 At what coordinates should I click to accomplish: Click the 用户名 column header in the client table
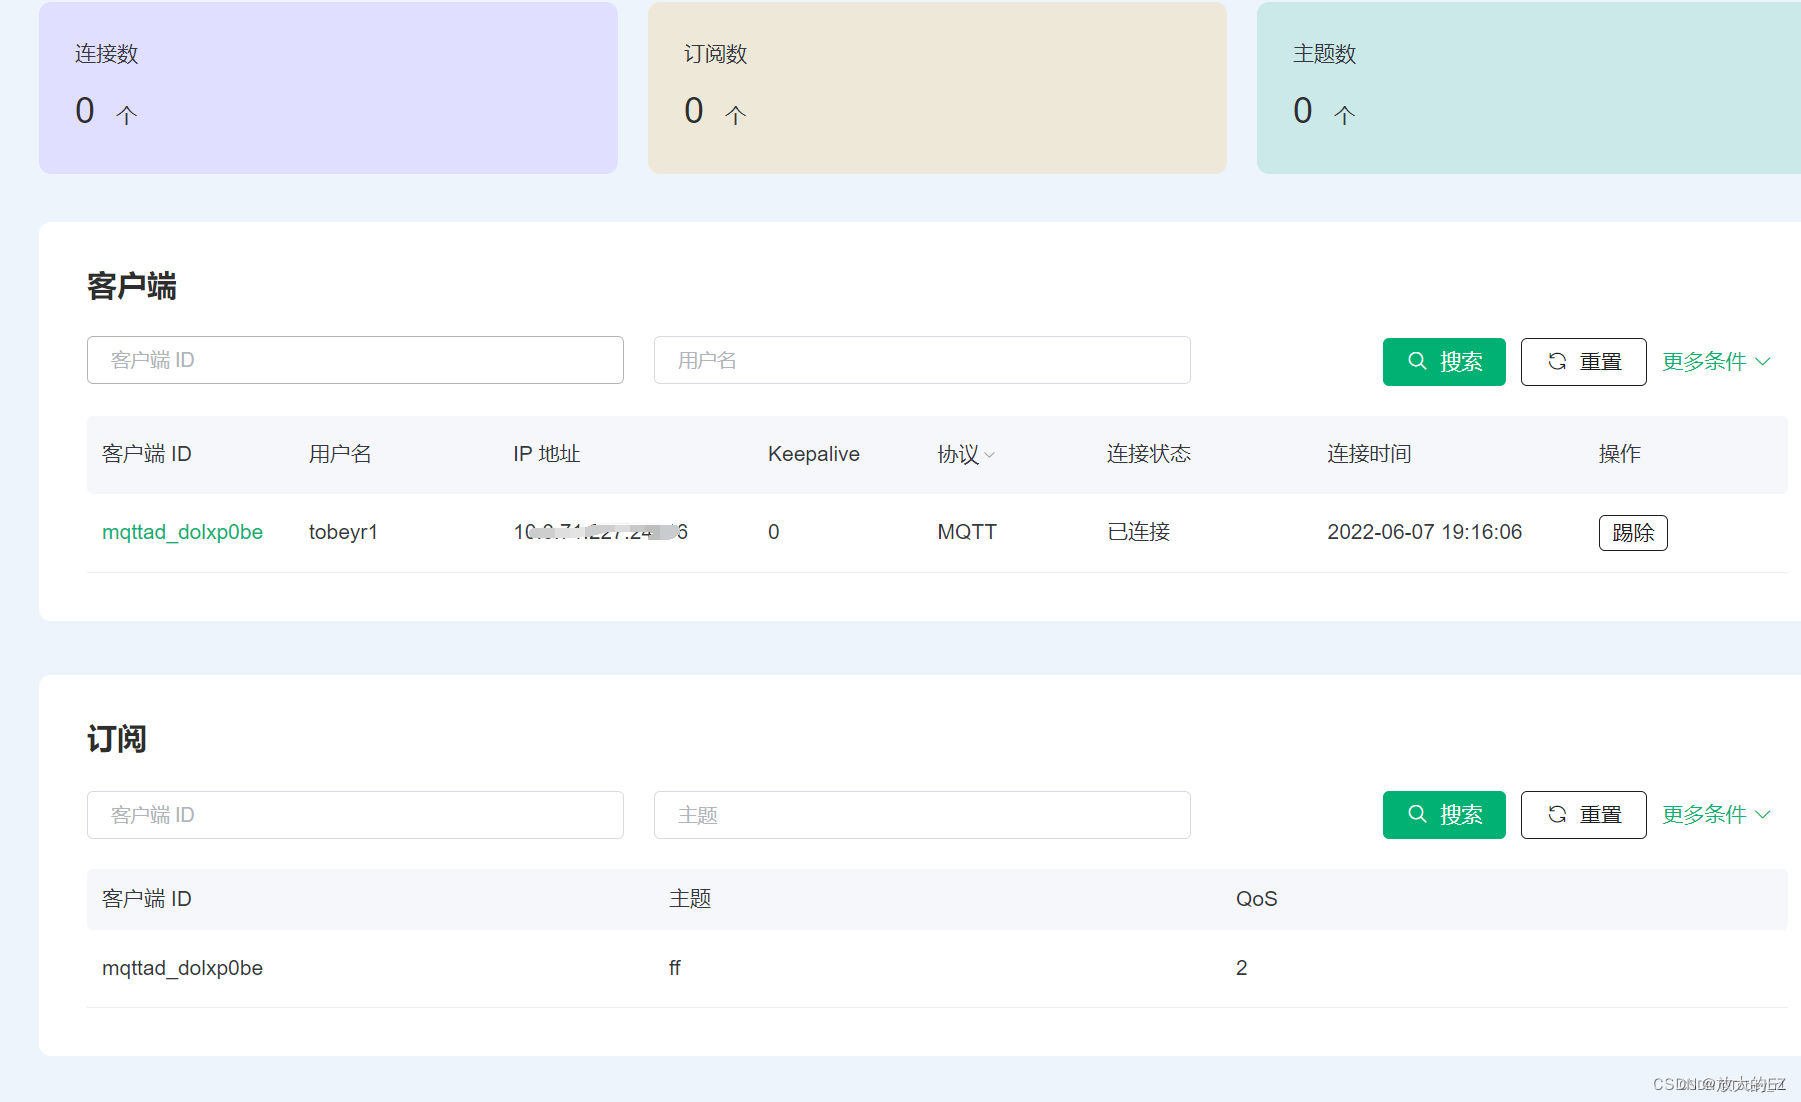[x=340, y=454]
